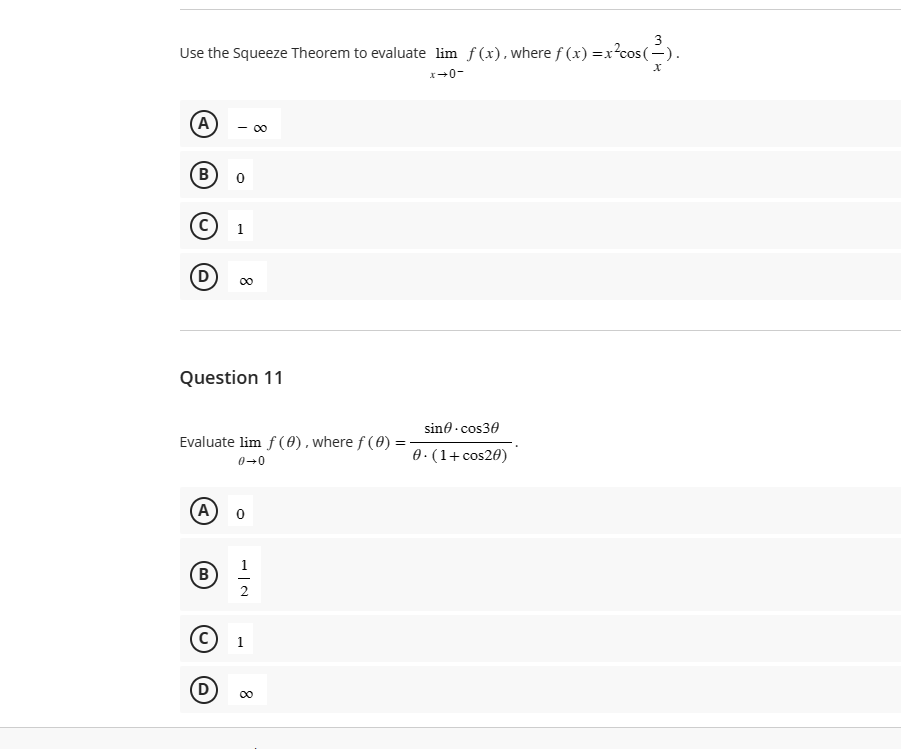Pick option D infinity in Question 11
This screenshot has height=749, width=901.
(x=203, y=690)
